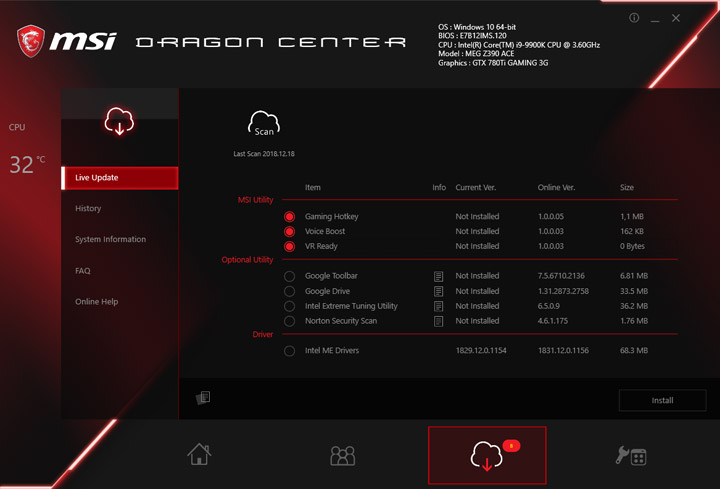Select the Live Update cloud download icon in bottom bar
The width and height of the screenshot is (720, 489).
click(486, 455)
